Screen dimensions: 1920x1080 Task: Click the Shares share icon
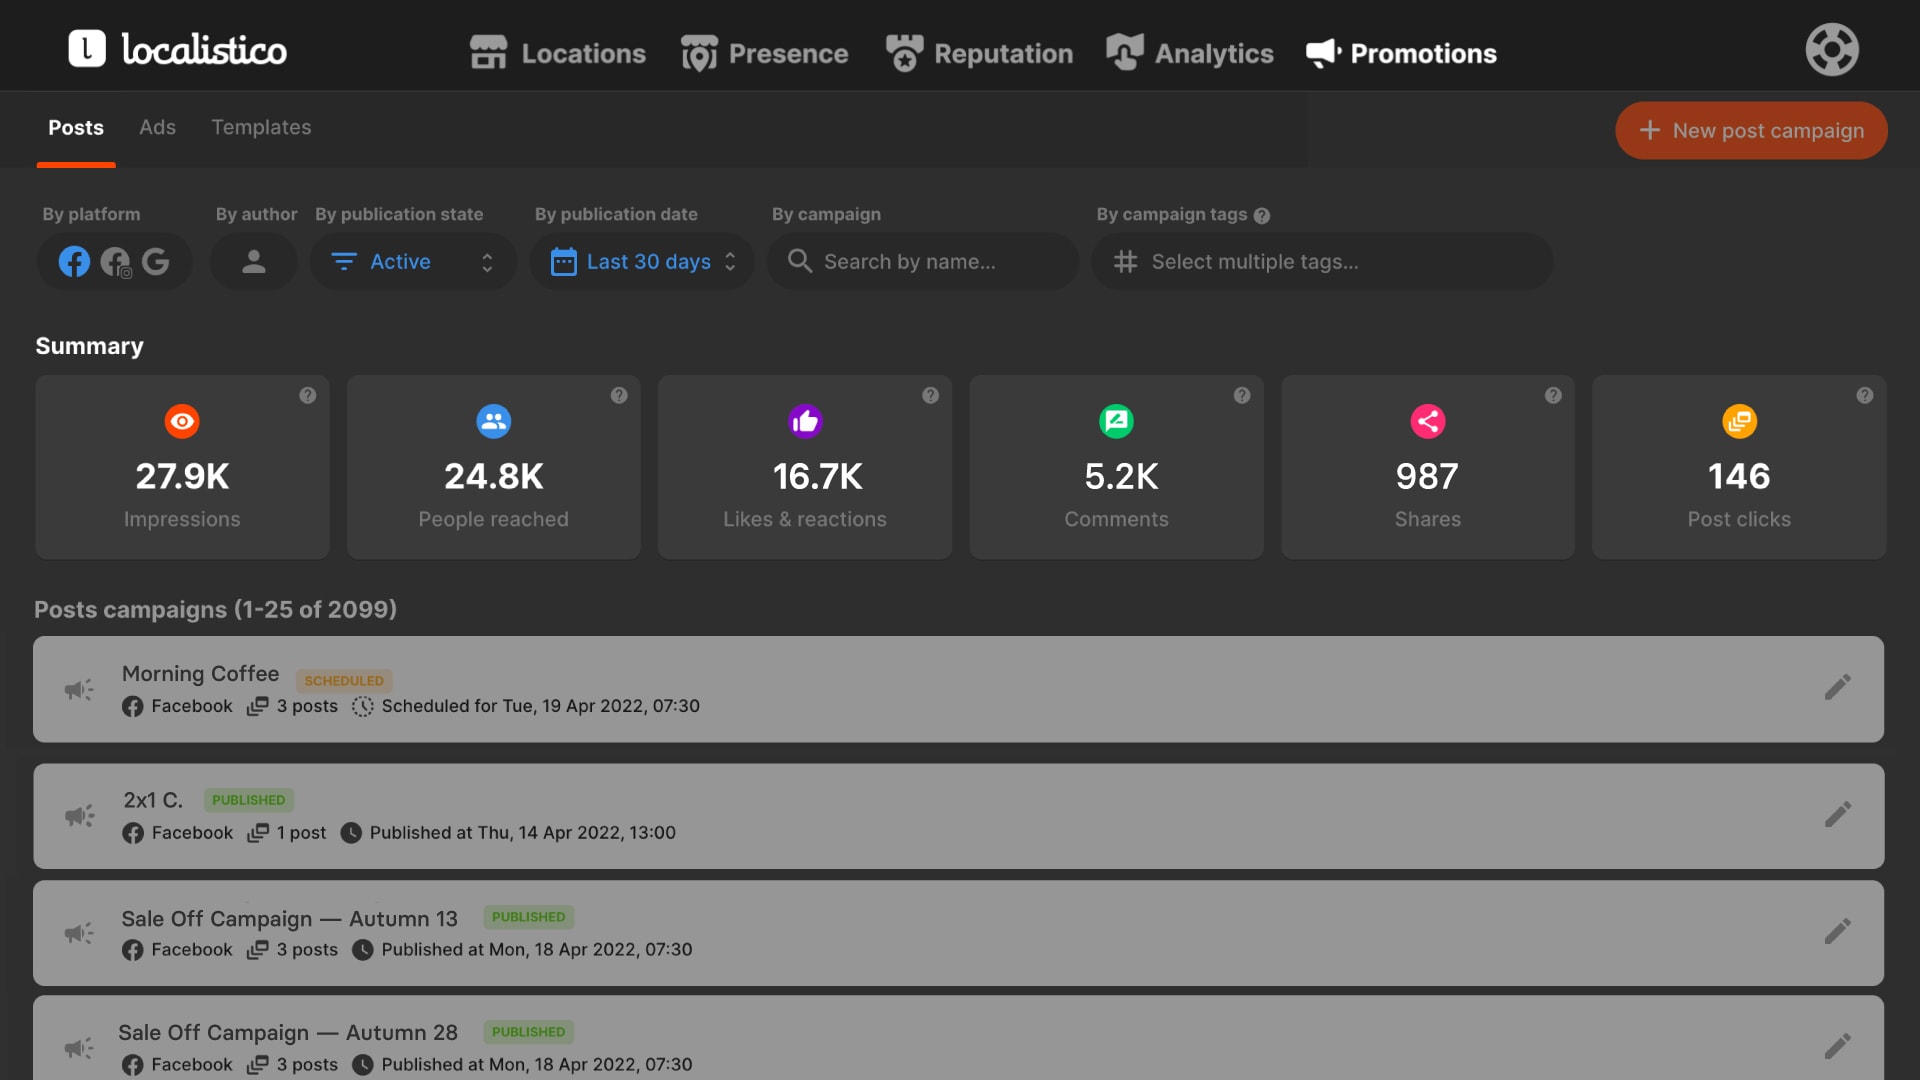pos(1427,421)
